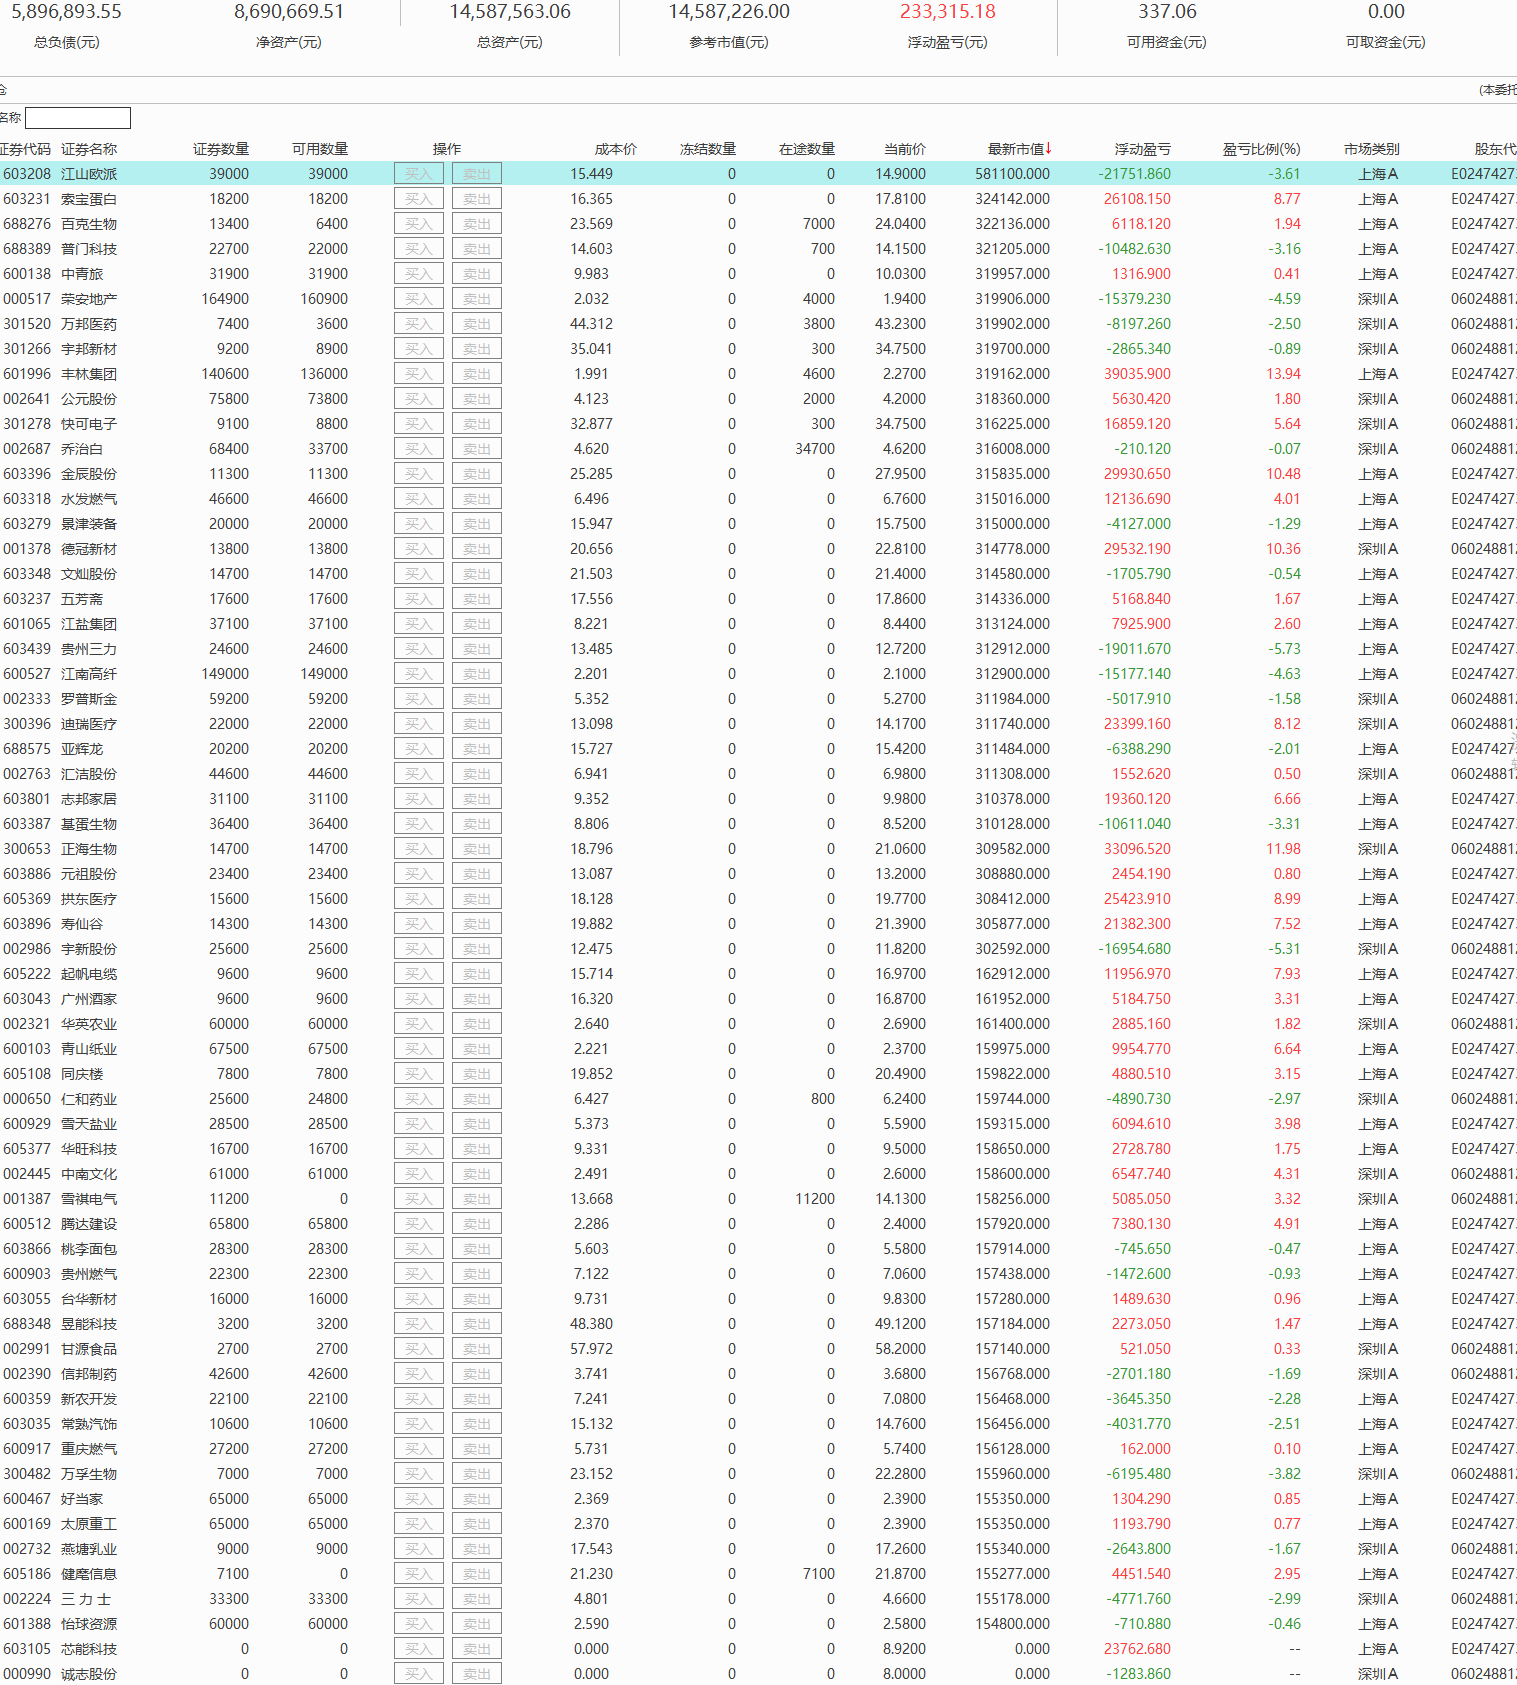Image resolution: width=1517 pixels, height=1685 pixels.
Task: Buy 水发燃气 via its 买入 button
Action: tap(419, 499)
